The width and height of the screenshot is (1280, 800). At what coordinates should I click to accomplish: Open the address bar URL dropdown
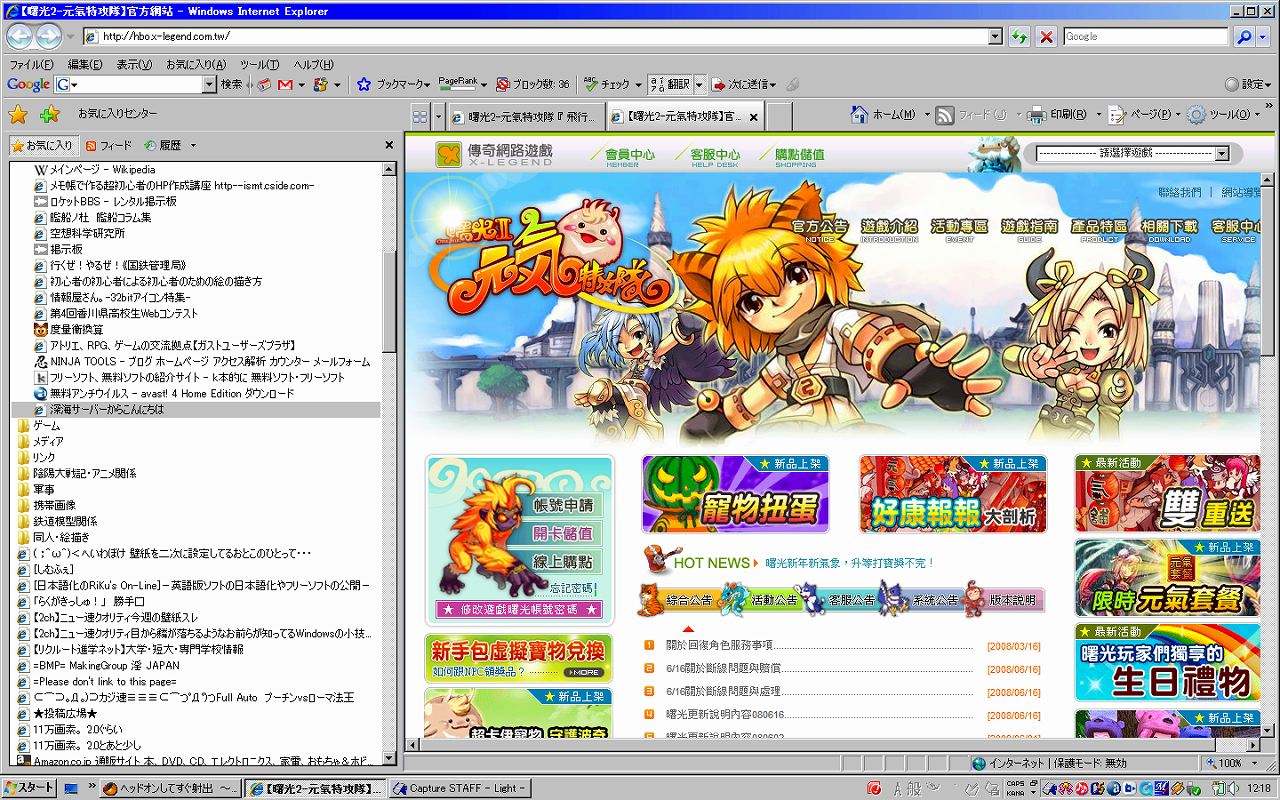[995, 37]
